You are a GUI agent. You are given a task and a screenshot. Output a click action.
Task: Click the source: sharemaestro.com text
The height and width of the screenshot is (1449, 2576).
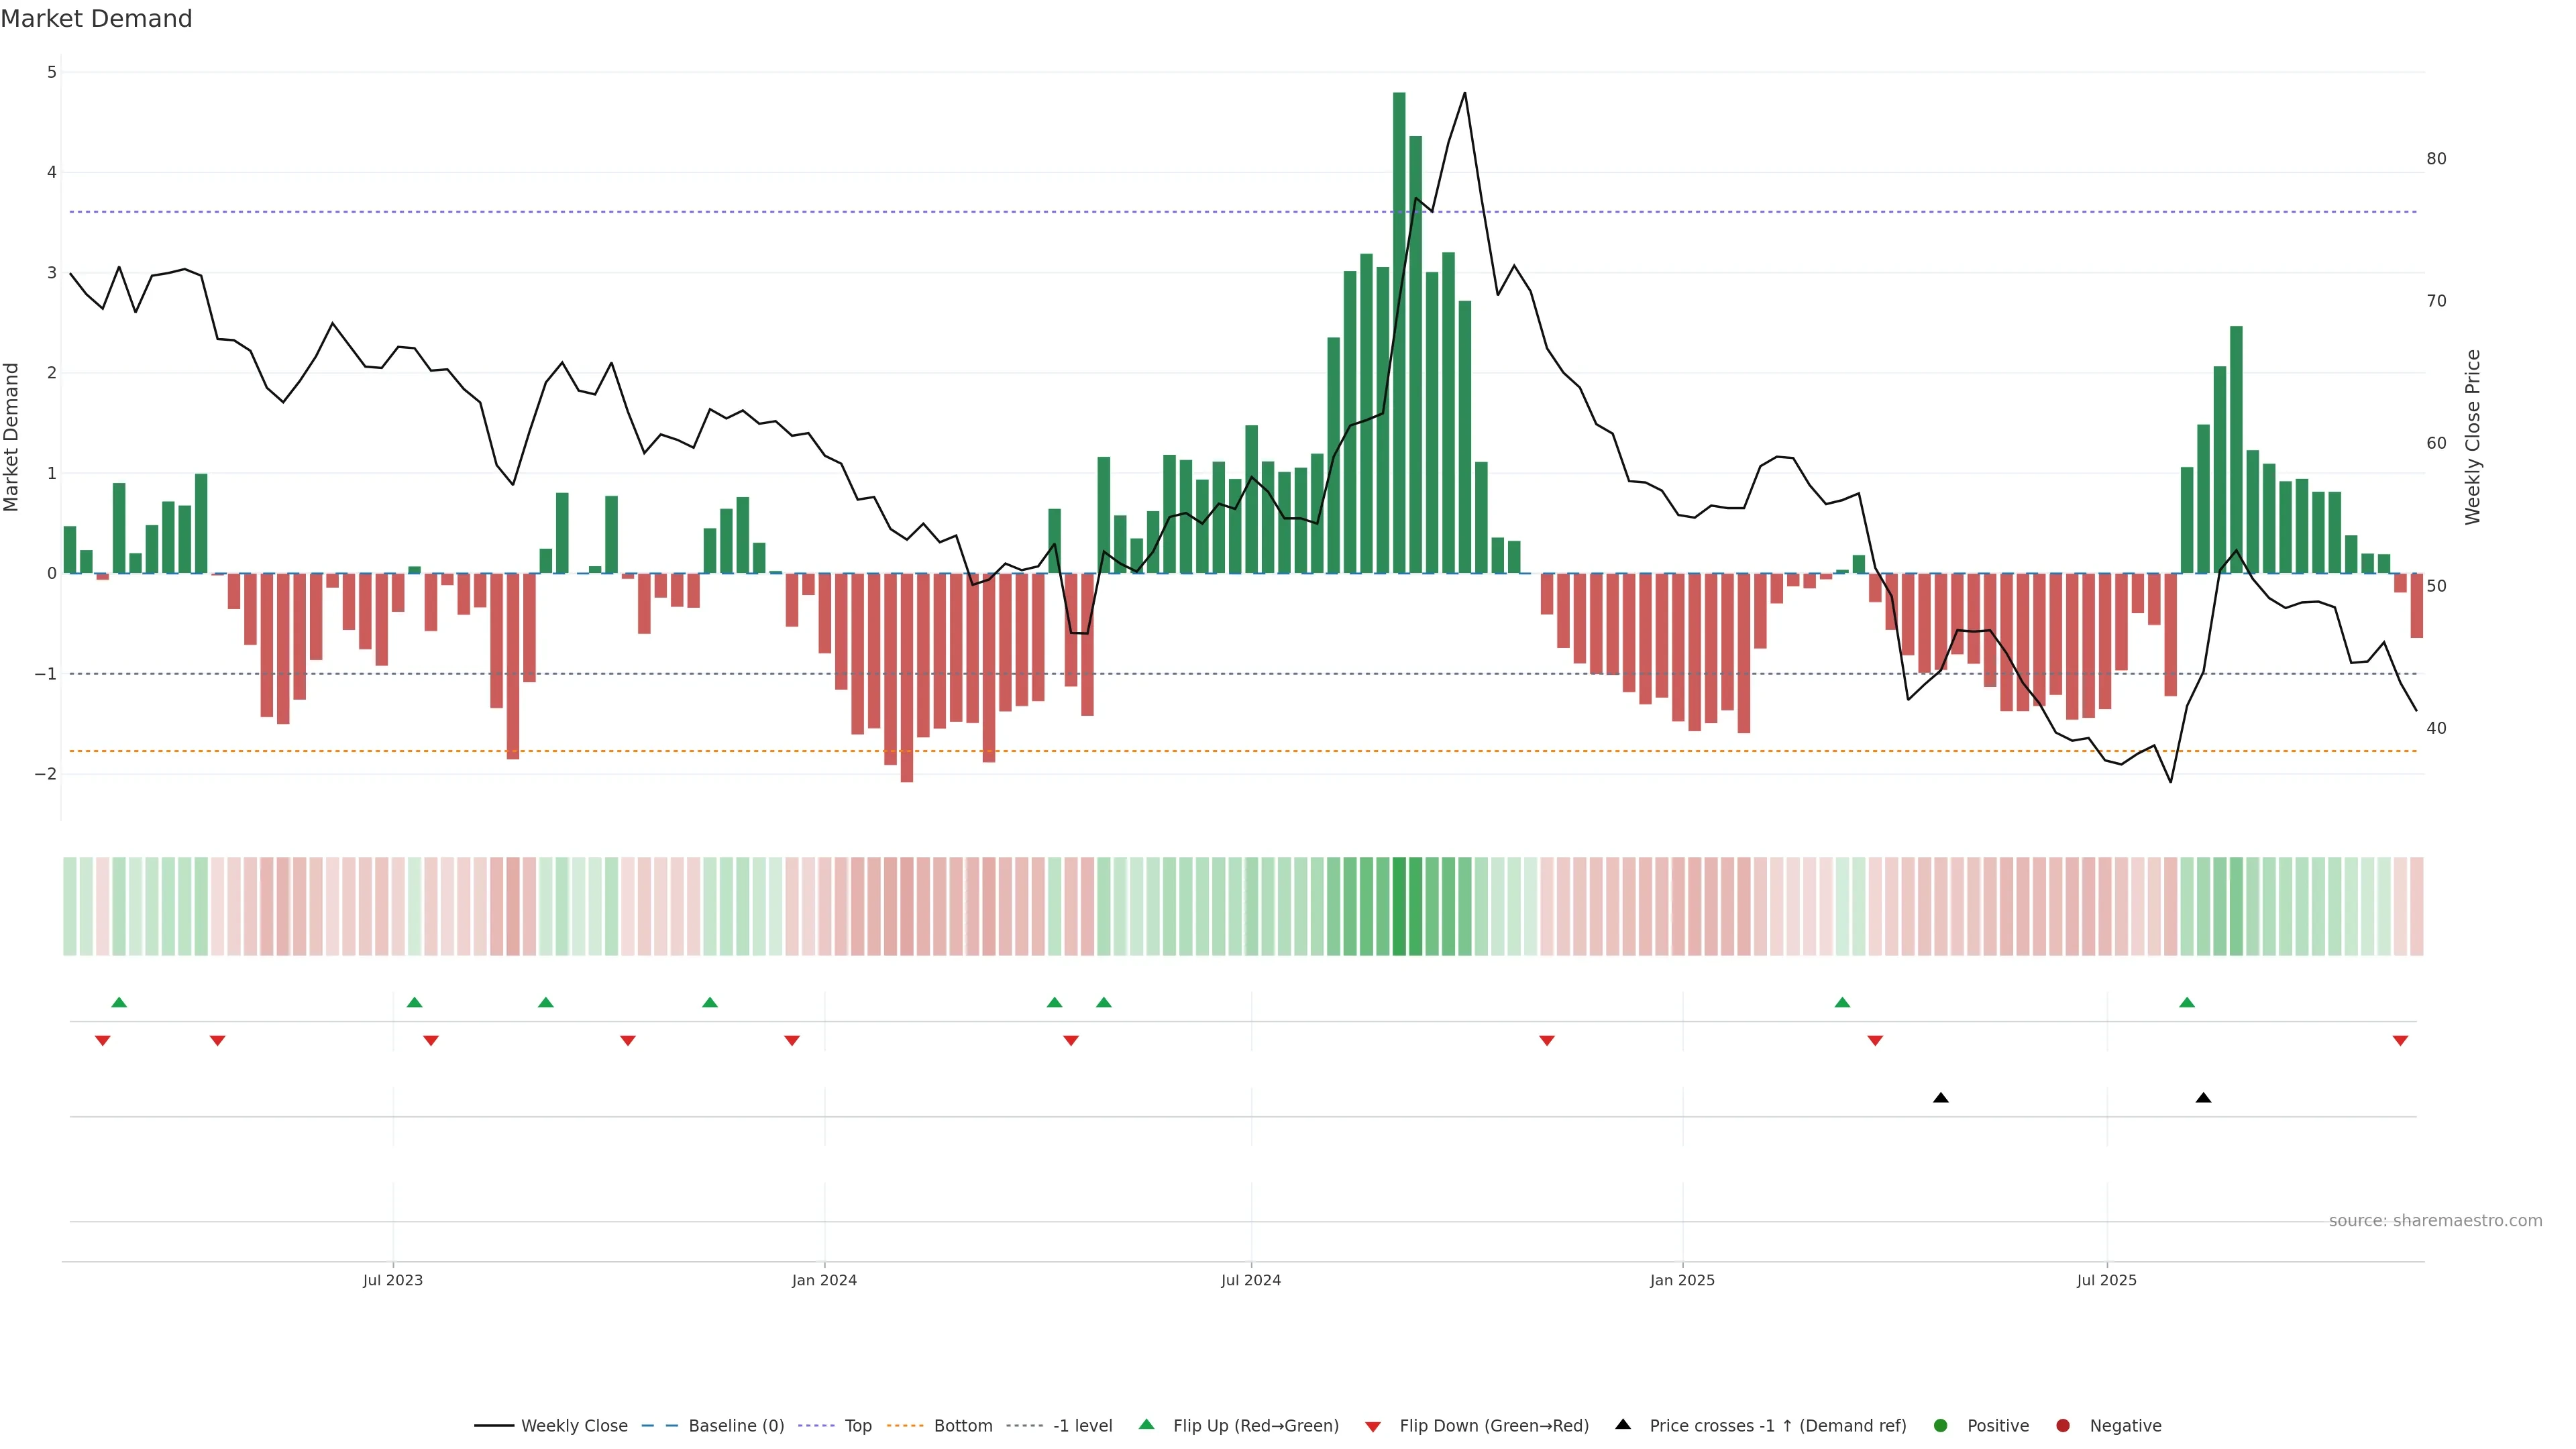(x=2435, y=1221)
